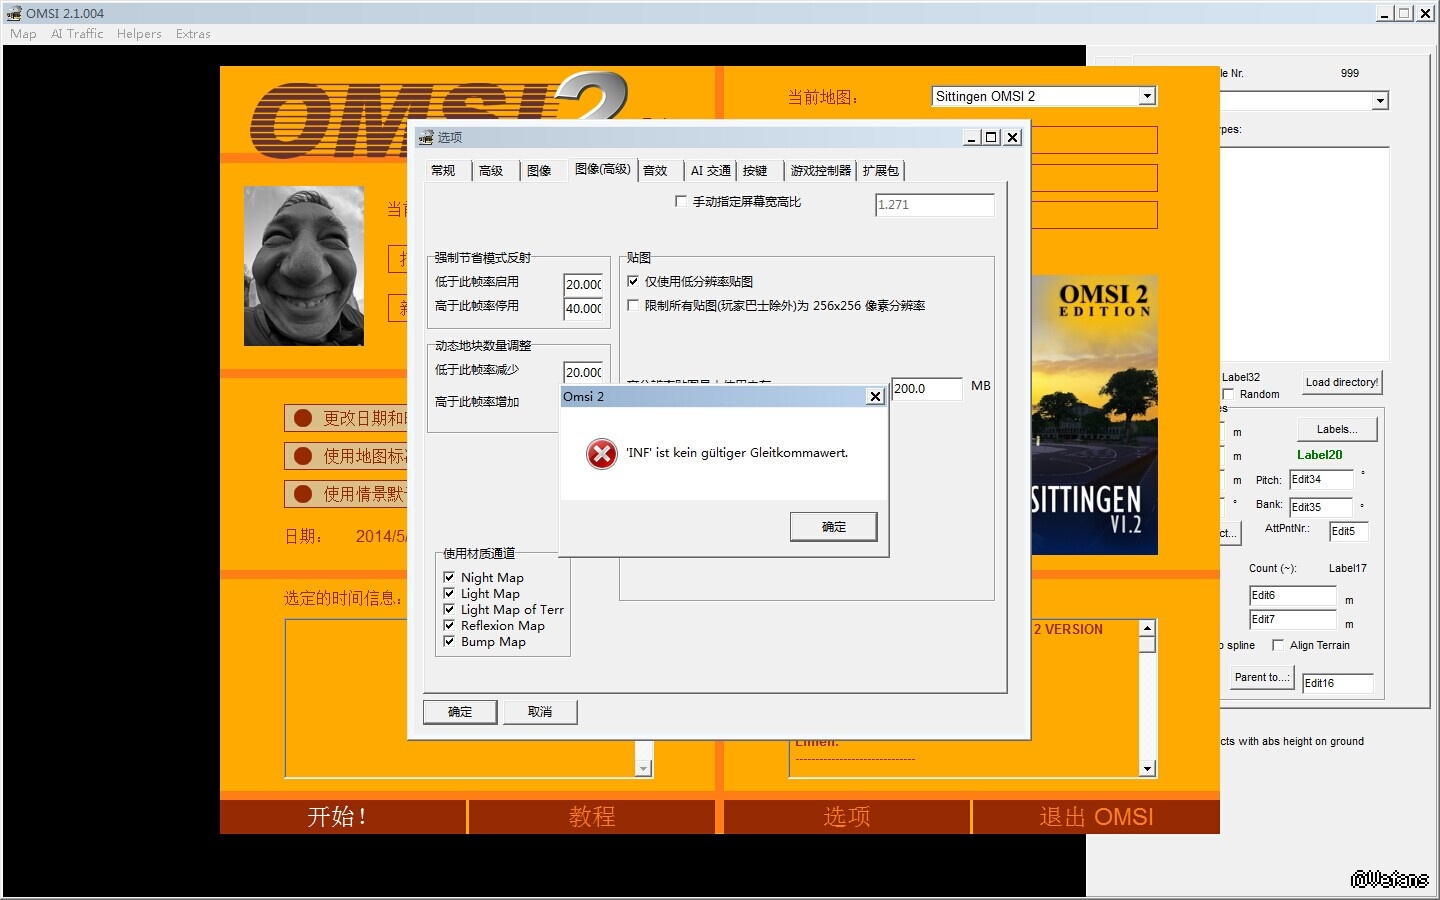Enable 限制所有贴图 256x256 checkbox

click(633, 306)
